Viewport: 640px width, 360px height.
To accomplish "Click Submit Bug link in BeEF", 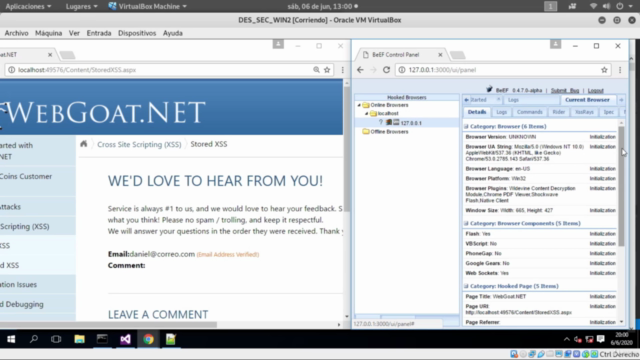I will [565, 90].
